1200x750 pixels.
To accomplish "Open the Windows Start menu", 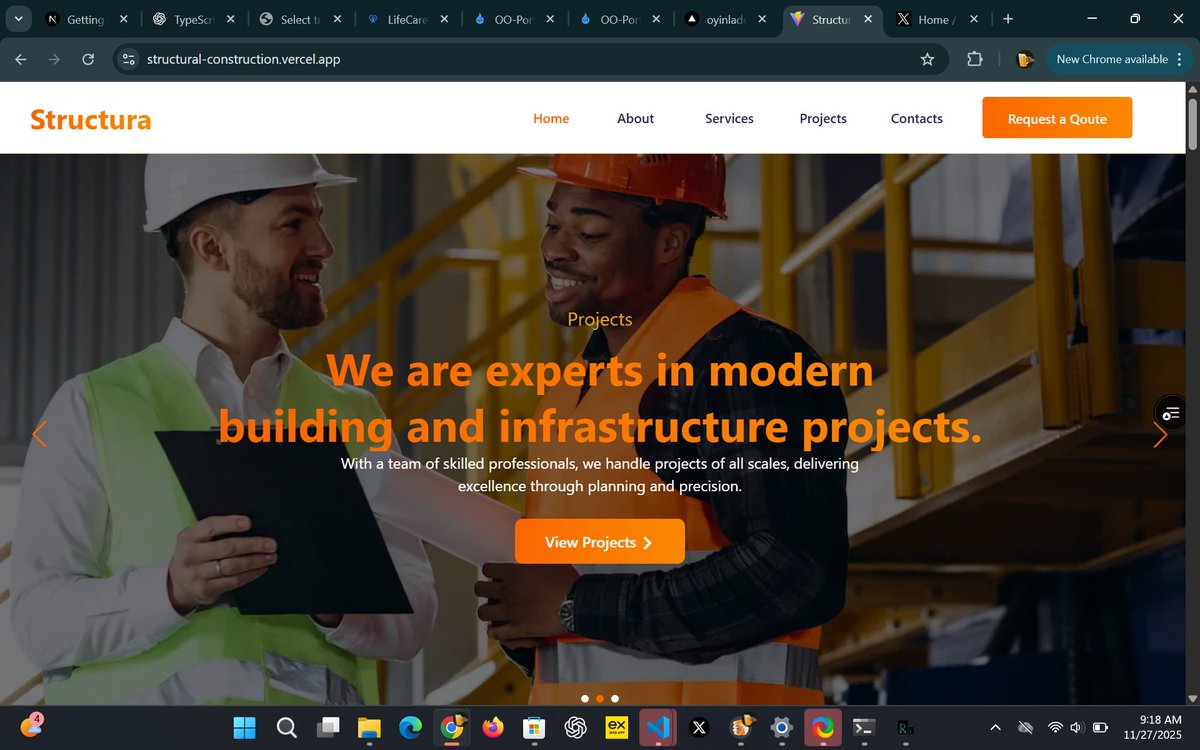I will click(245, 727).
